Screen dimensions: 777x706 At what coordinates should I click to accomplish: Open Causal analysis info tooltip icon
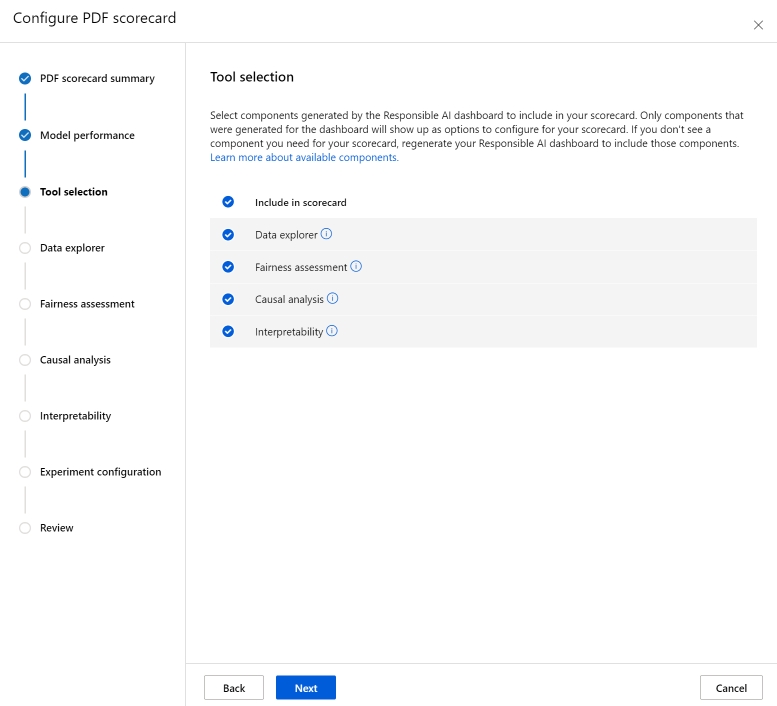coord(333,299)
